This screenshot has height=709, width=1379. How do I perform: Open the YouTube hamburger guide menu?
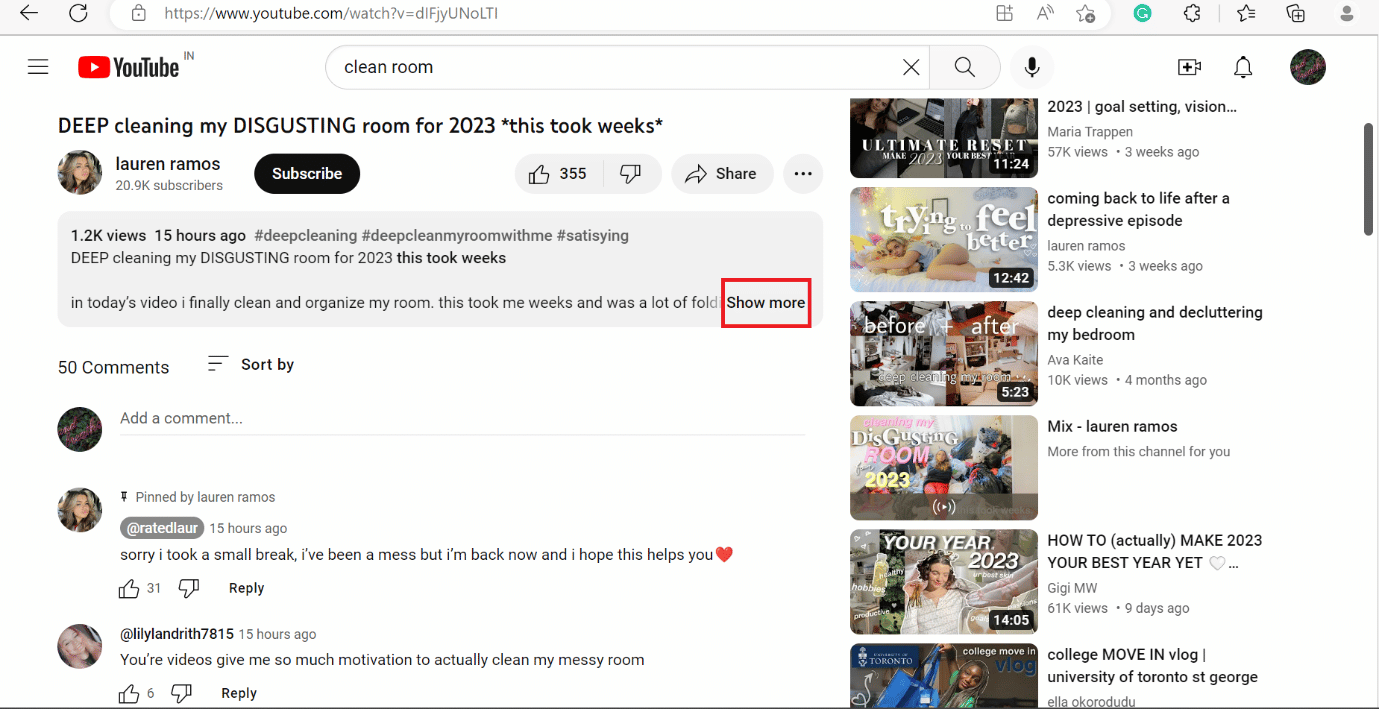[x=38, y=67]
